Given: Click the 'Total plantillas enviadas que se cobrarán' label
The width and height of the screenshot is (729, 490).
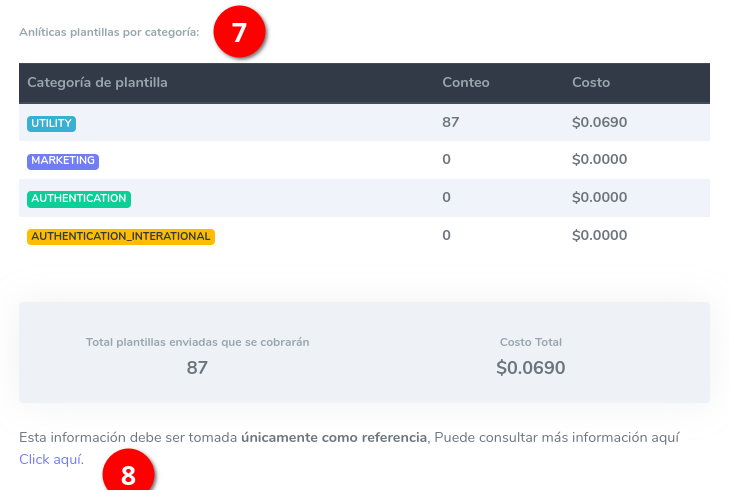Looking at the screenshot, I should click(197, 342).
